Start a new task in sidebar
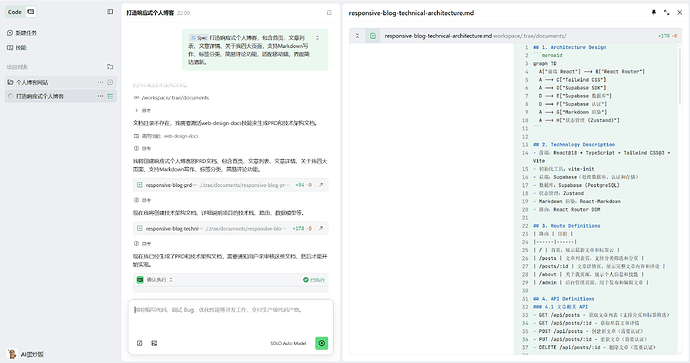 pyautogui.click(x=22, y=33)
